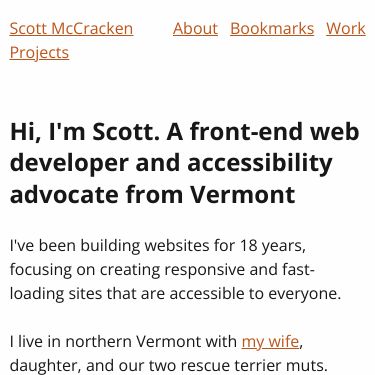
Task: Click the 'front-end web' heading text
Action: pyautogui.click(x=275, y=132)
